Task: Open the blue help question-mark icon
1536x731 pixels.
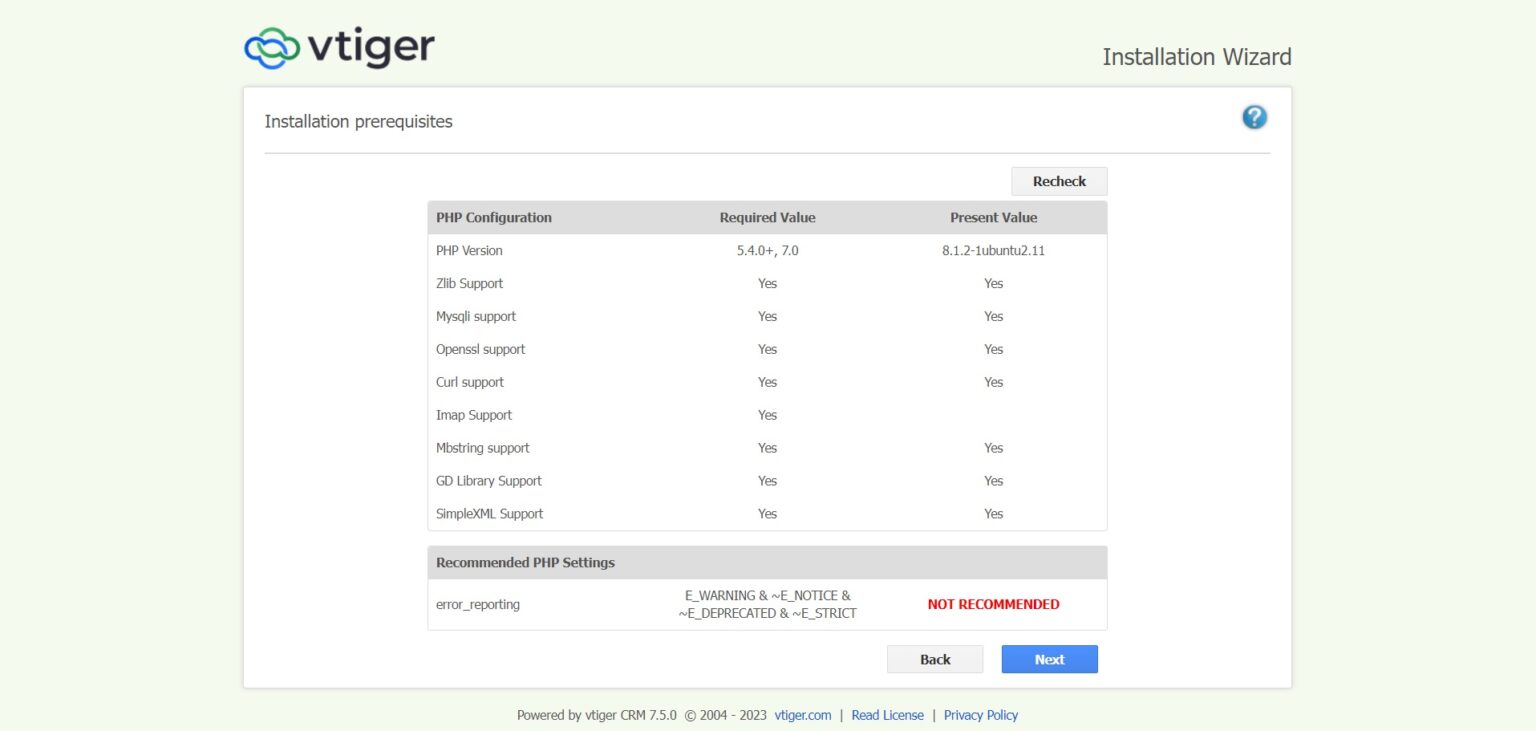Action: coord(1254,117)
